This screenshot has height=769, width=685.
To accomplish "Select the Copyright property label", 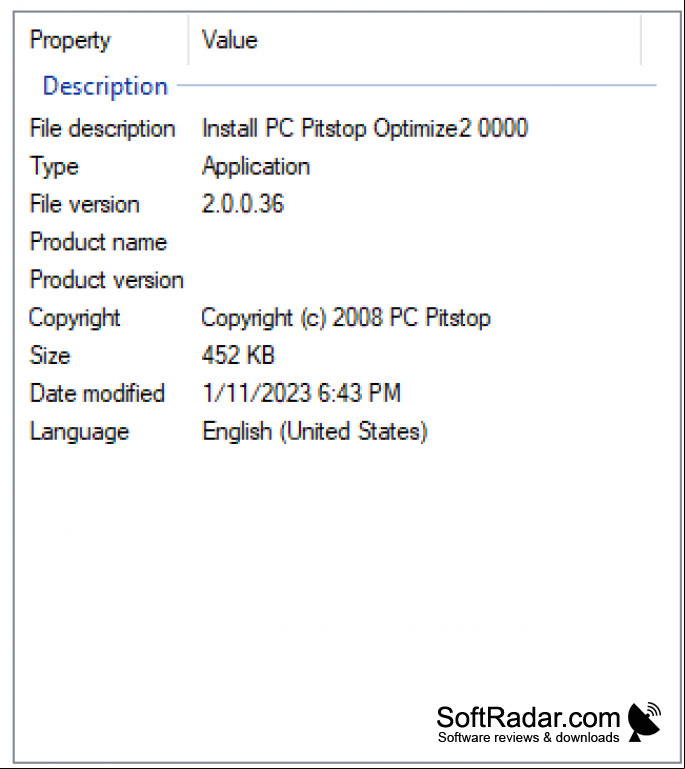I will tap(75, 318).
